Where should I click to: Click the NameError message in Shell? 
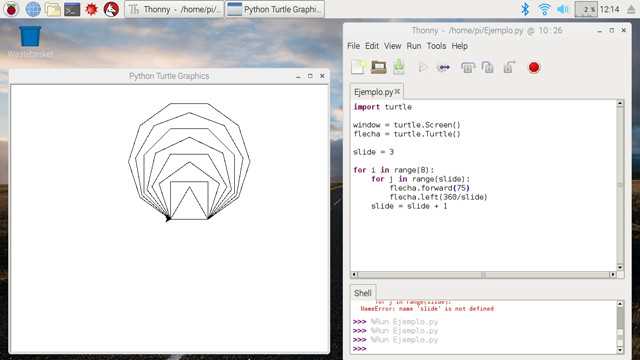pyautogui.click(x=427, y=309)
